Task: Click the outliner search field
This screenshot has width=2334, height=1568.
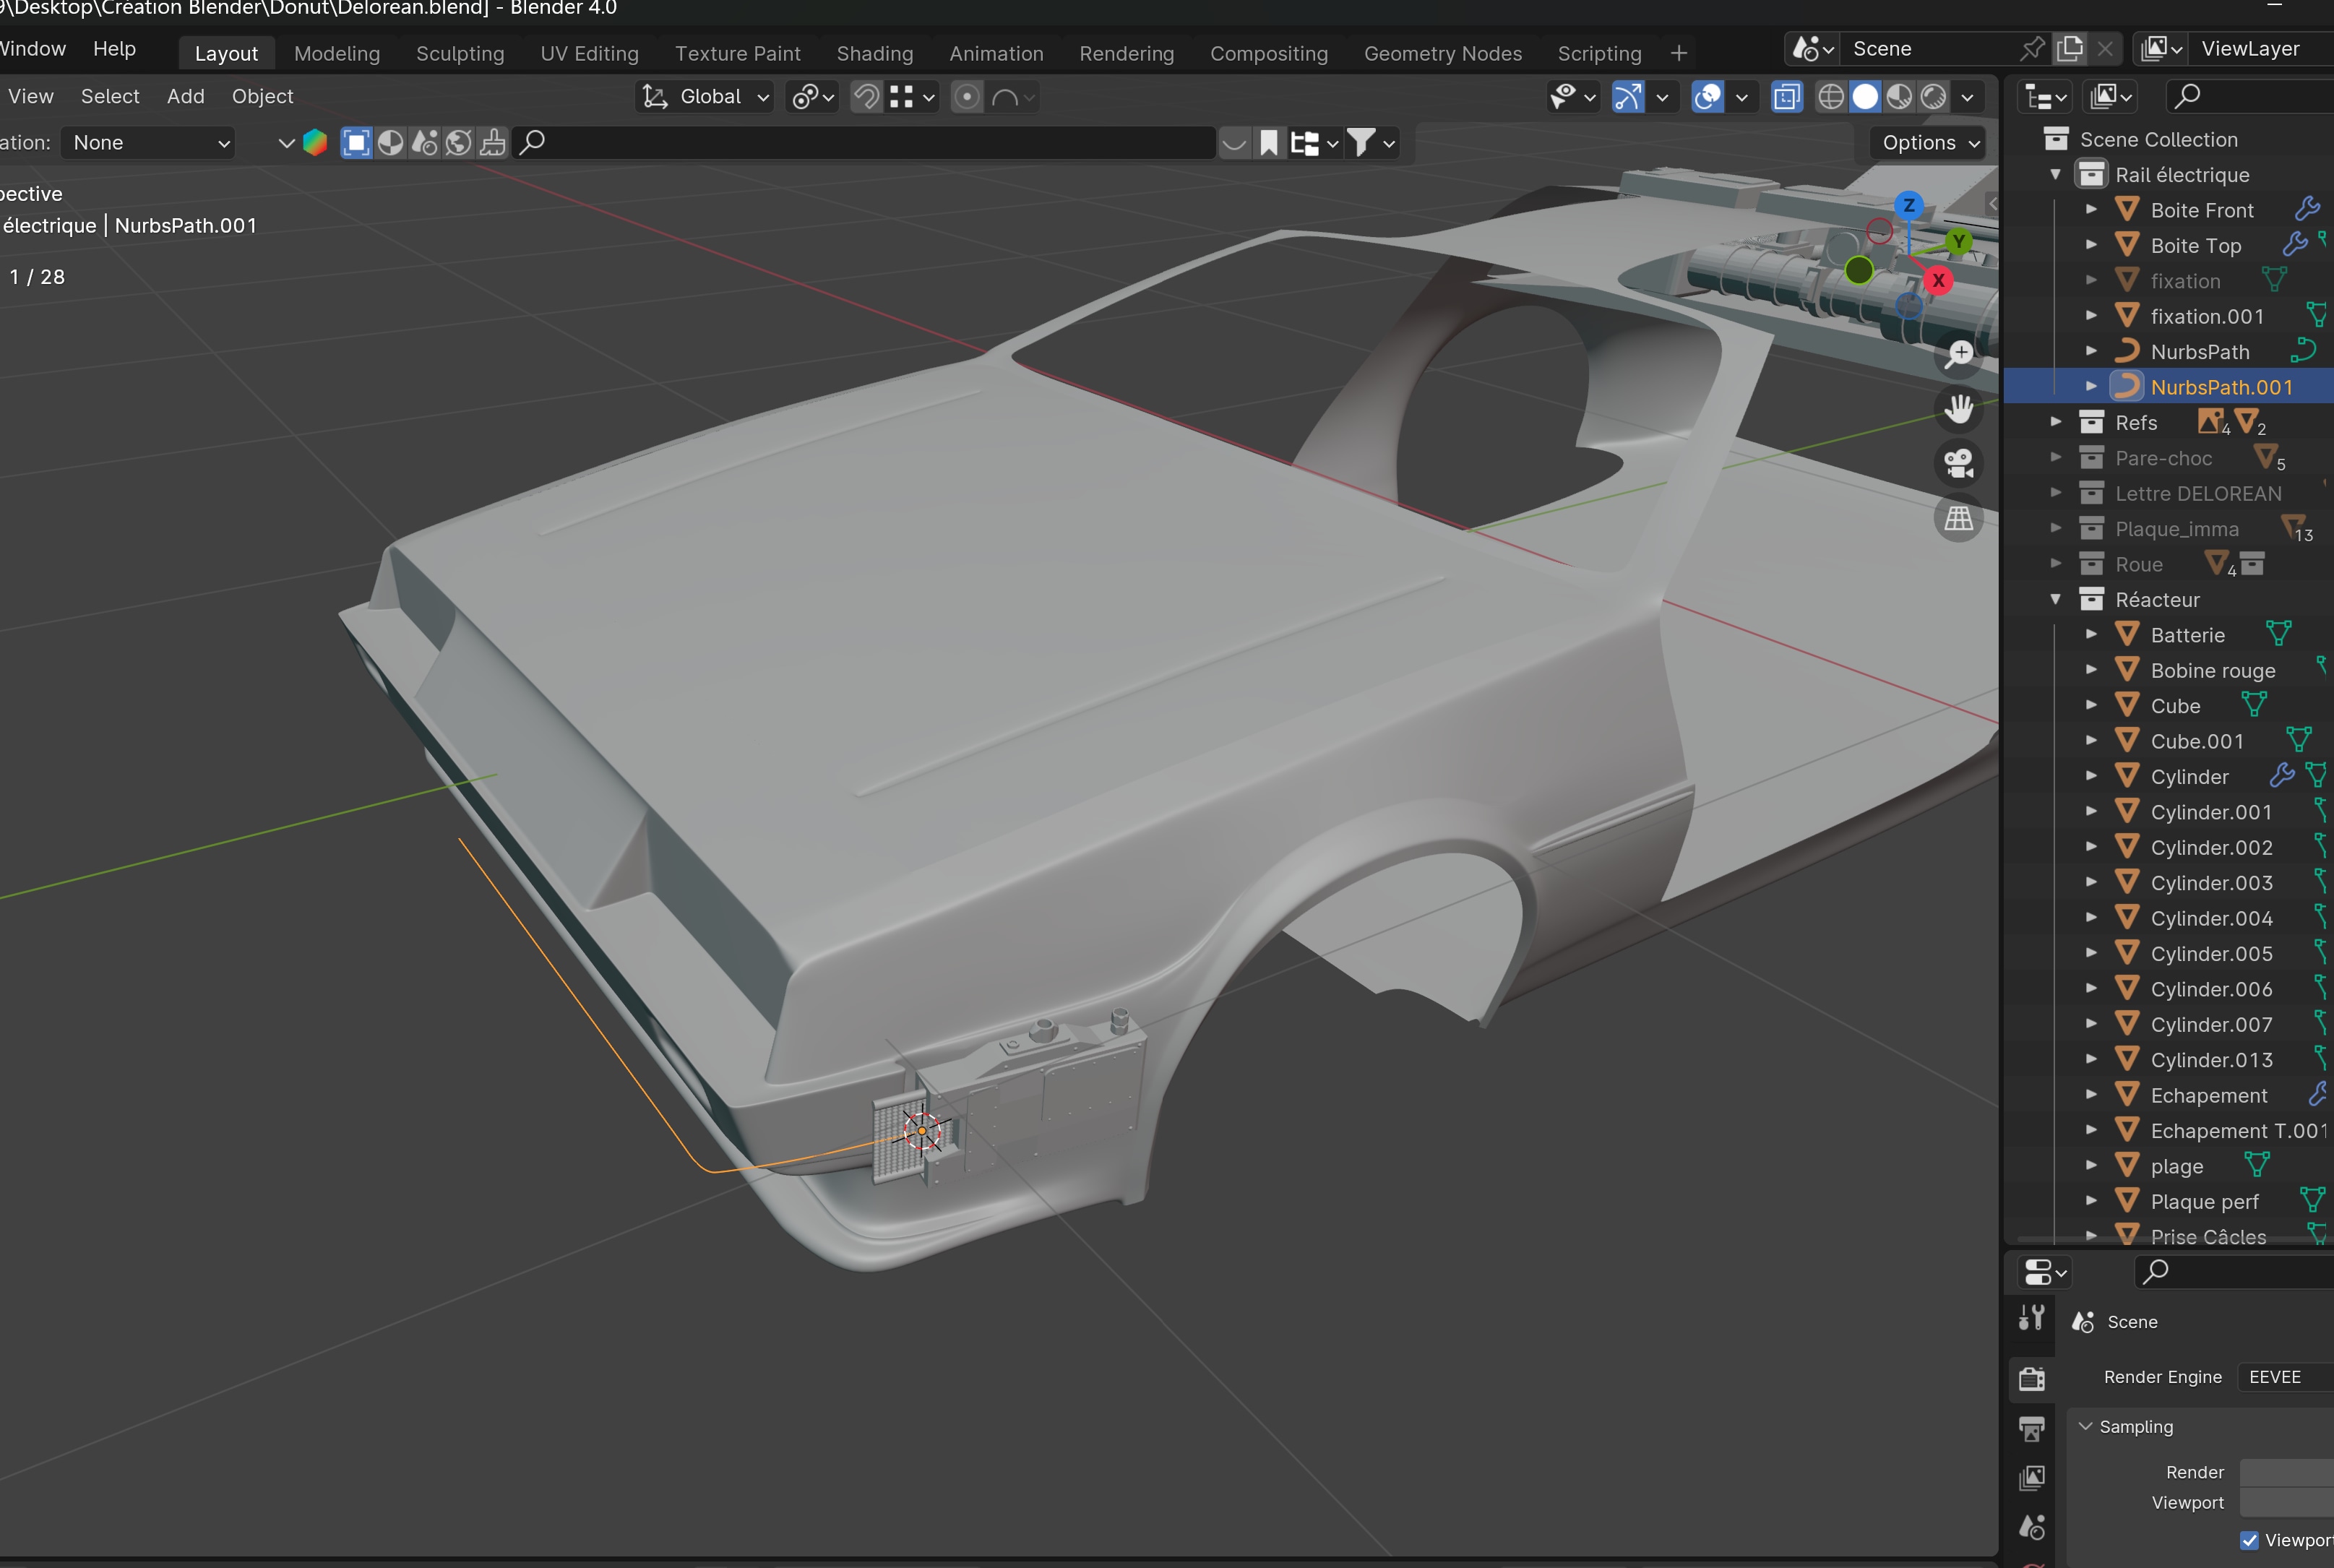Action: pyautogui.click(x=2250, y=97)
